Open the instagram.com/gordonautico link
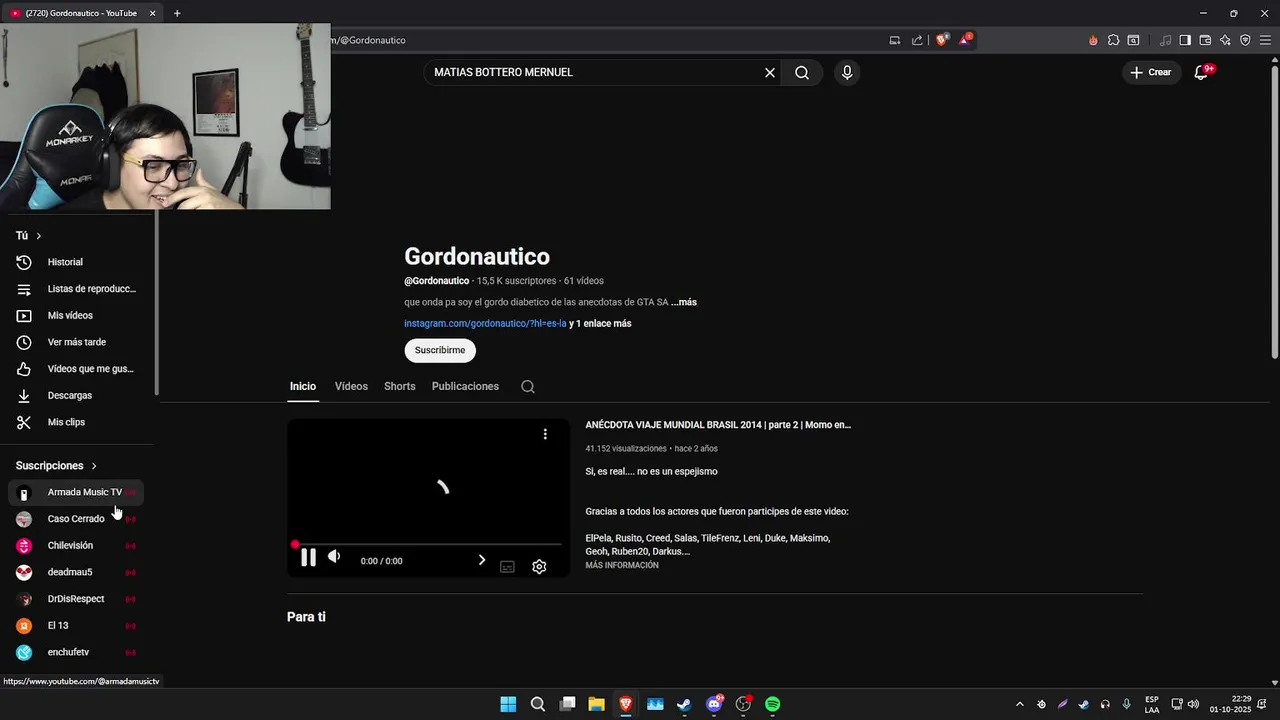This screenshot has height=720, width=1280. coord(485,324)
